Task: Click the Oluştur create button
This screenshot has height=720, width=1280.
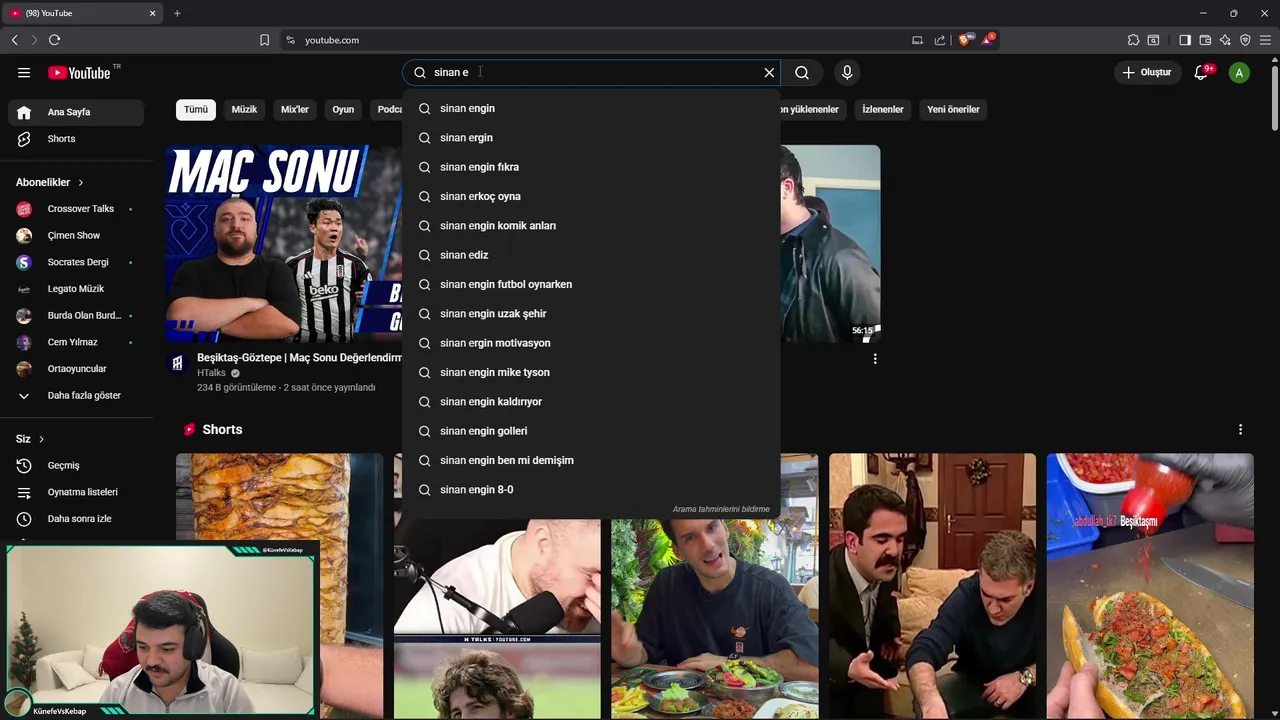Action: point(1146,72)
